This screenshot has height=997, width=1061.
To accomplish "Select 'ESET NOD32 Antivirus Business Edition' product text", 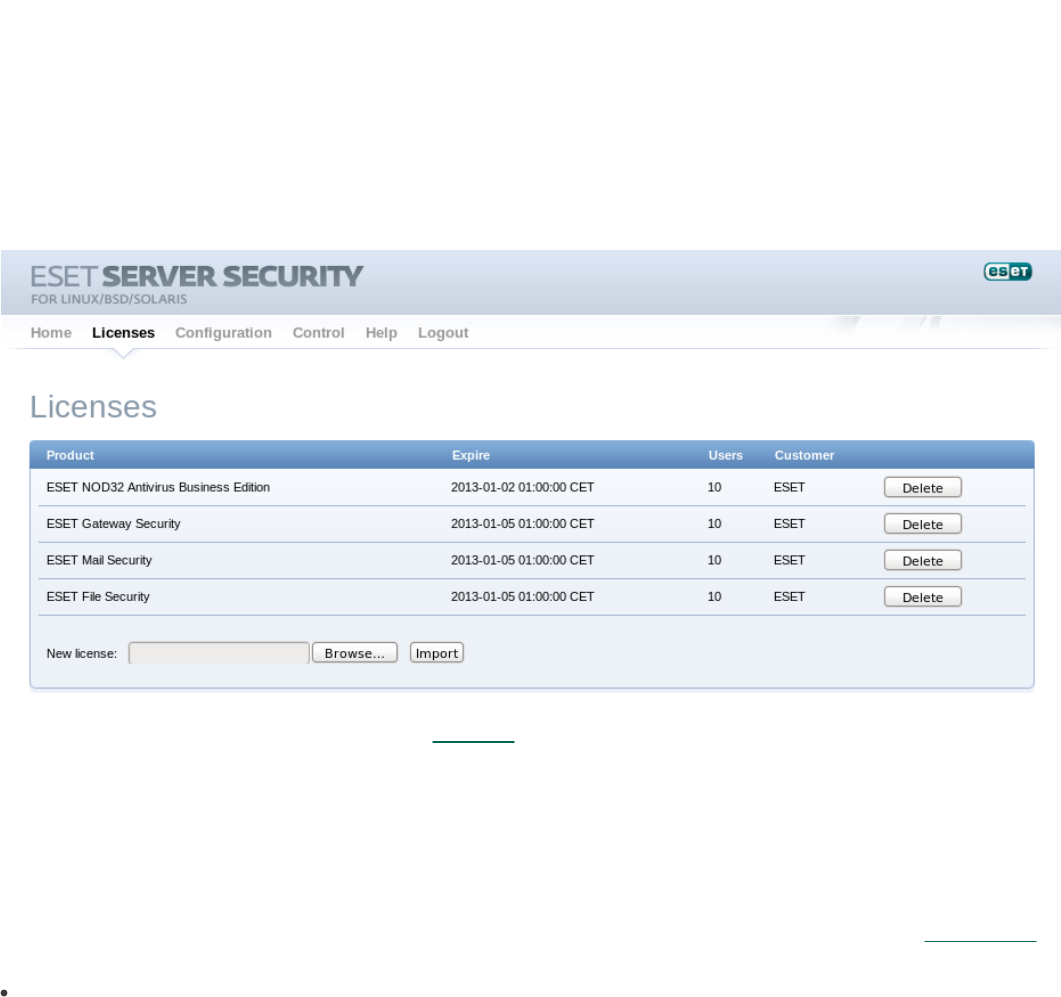I will [x=158, y=487].
